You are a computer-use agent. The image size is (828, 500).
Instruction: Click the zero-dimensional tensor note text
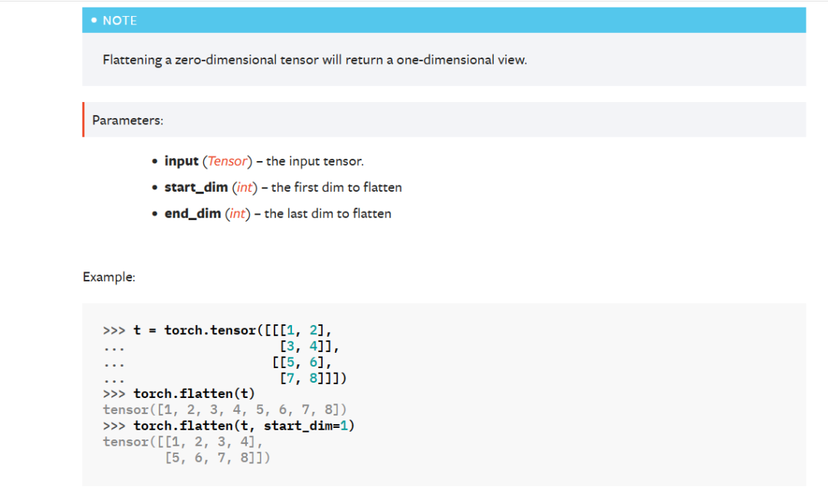click(314, 60)
